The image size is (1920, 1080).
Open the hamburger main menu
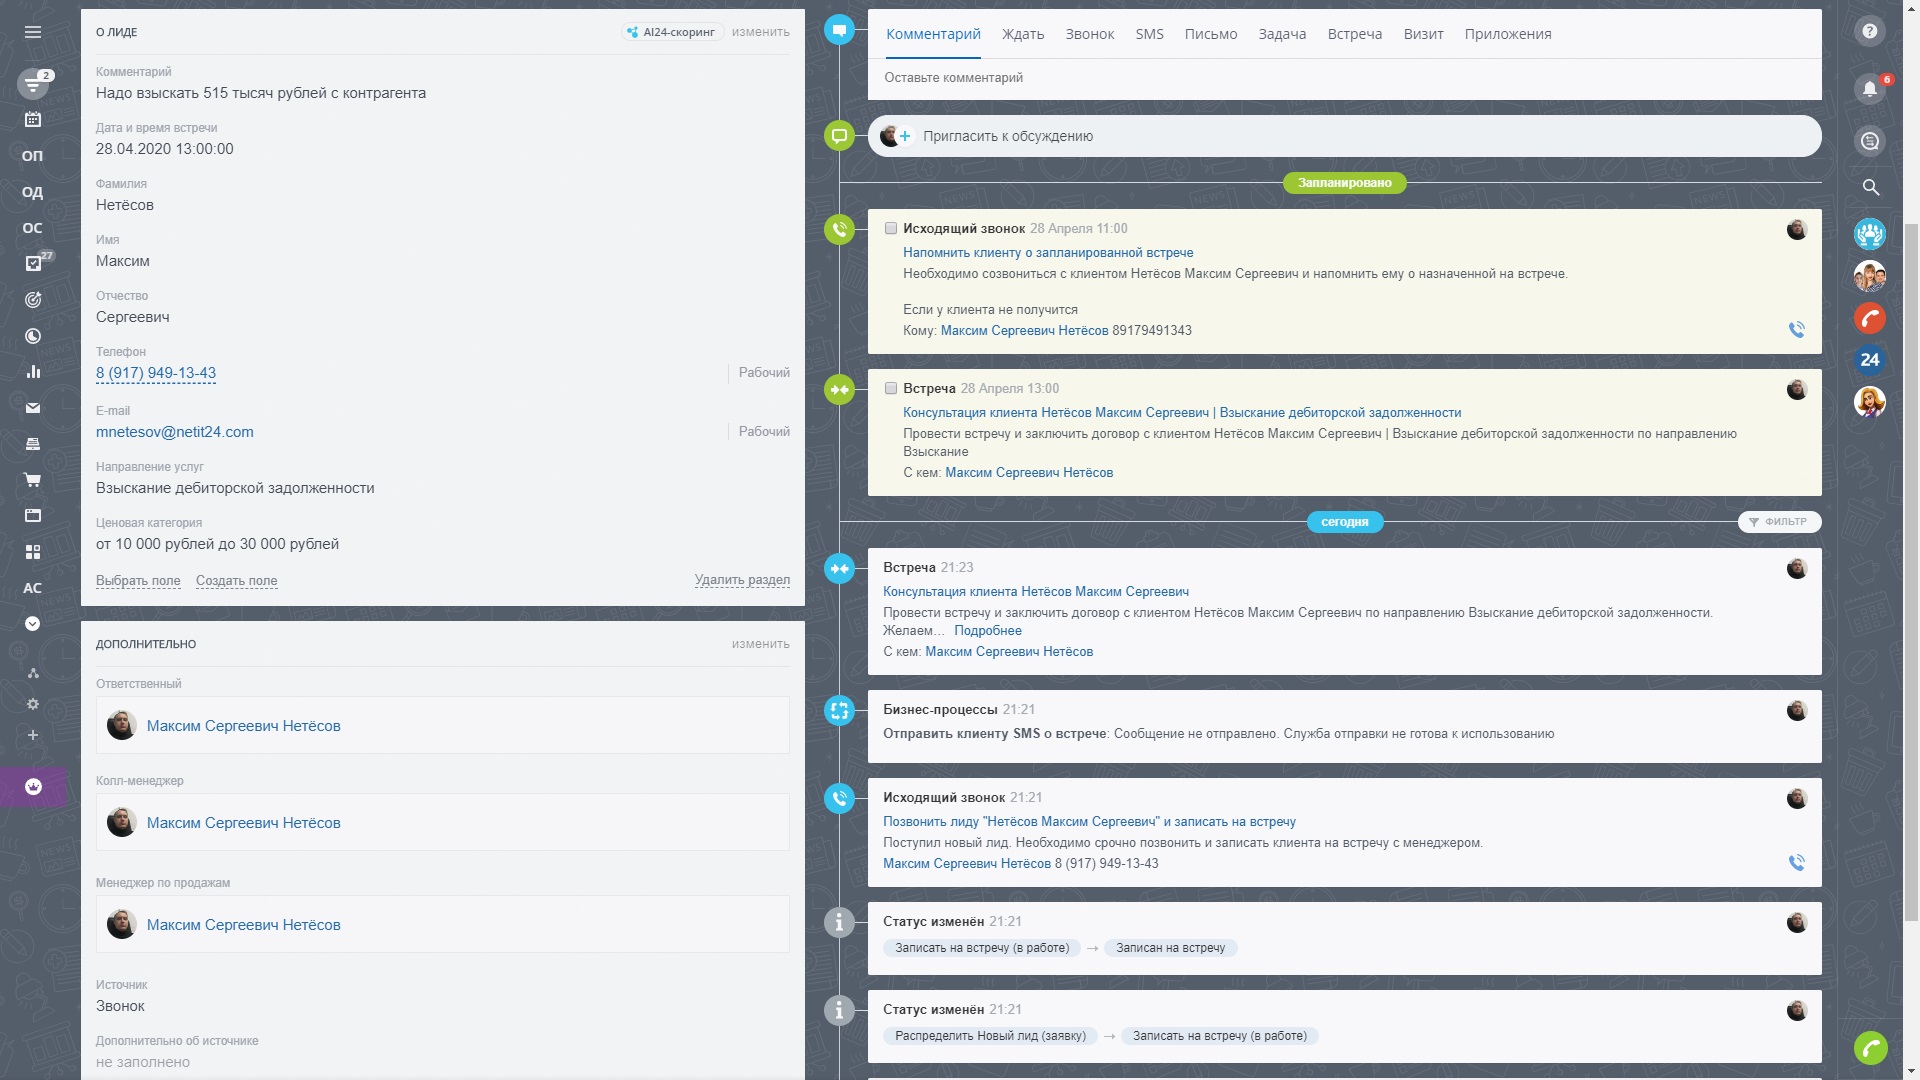coord(33,32)
